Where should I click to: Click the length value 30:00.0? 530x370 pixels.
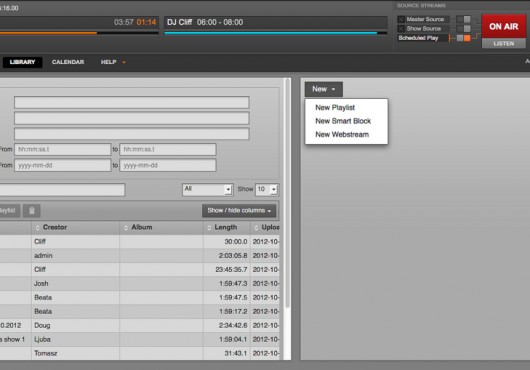click(x=236, y=242)
